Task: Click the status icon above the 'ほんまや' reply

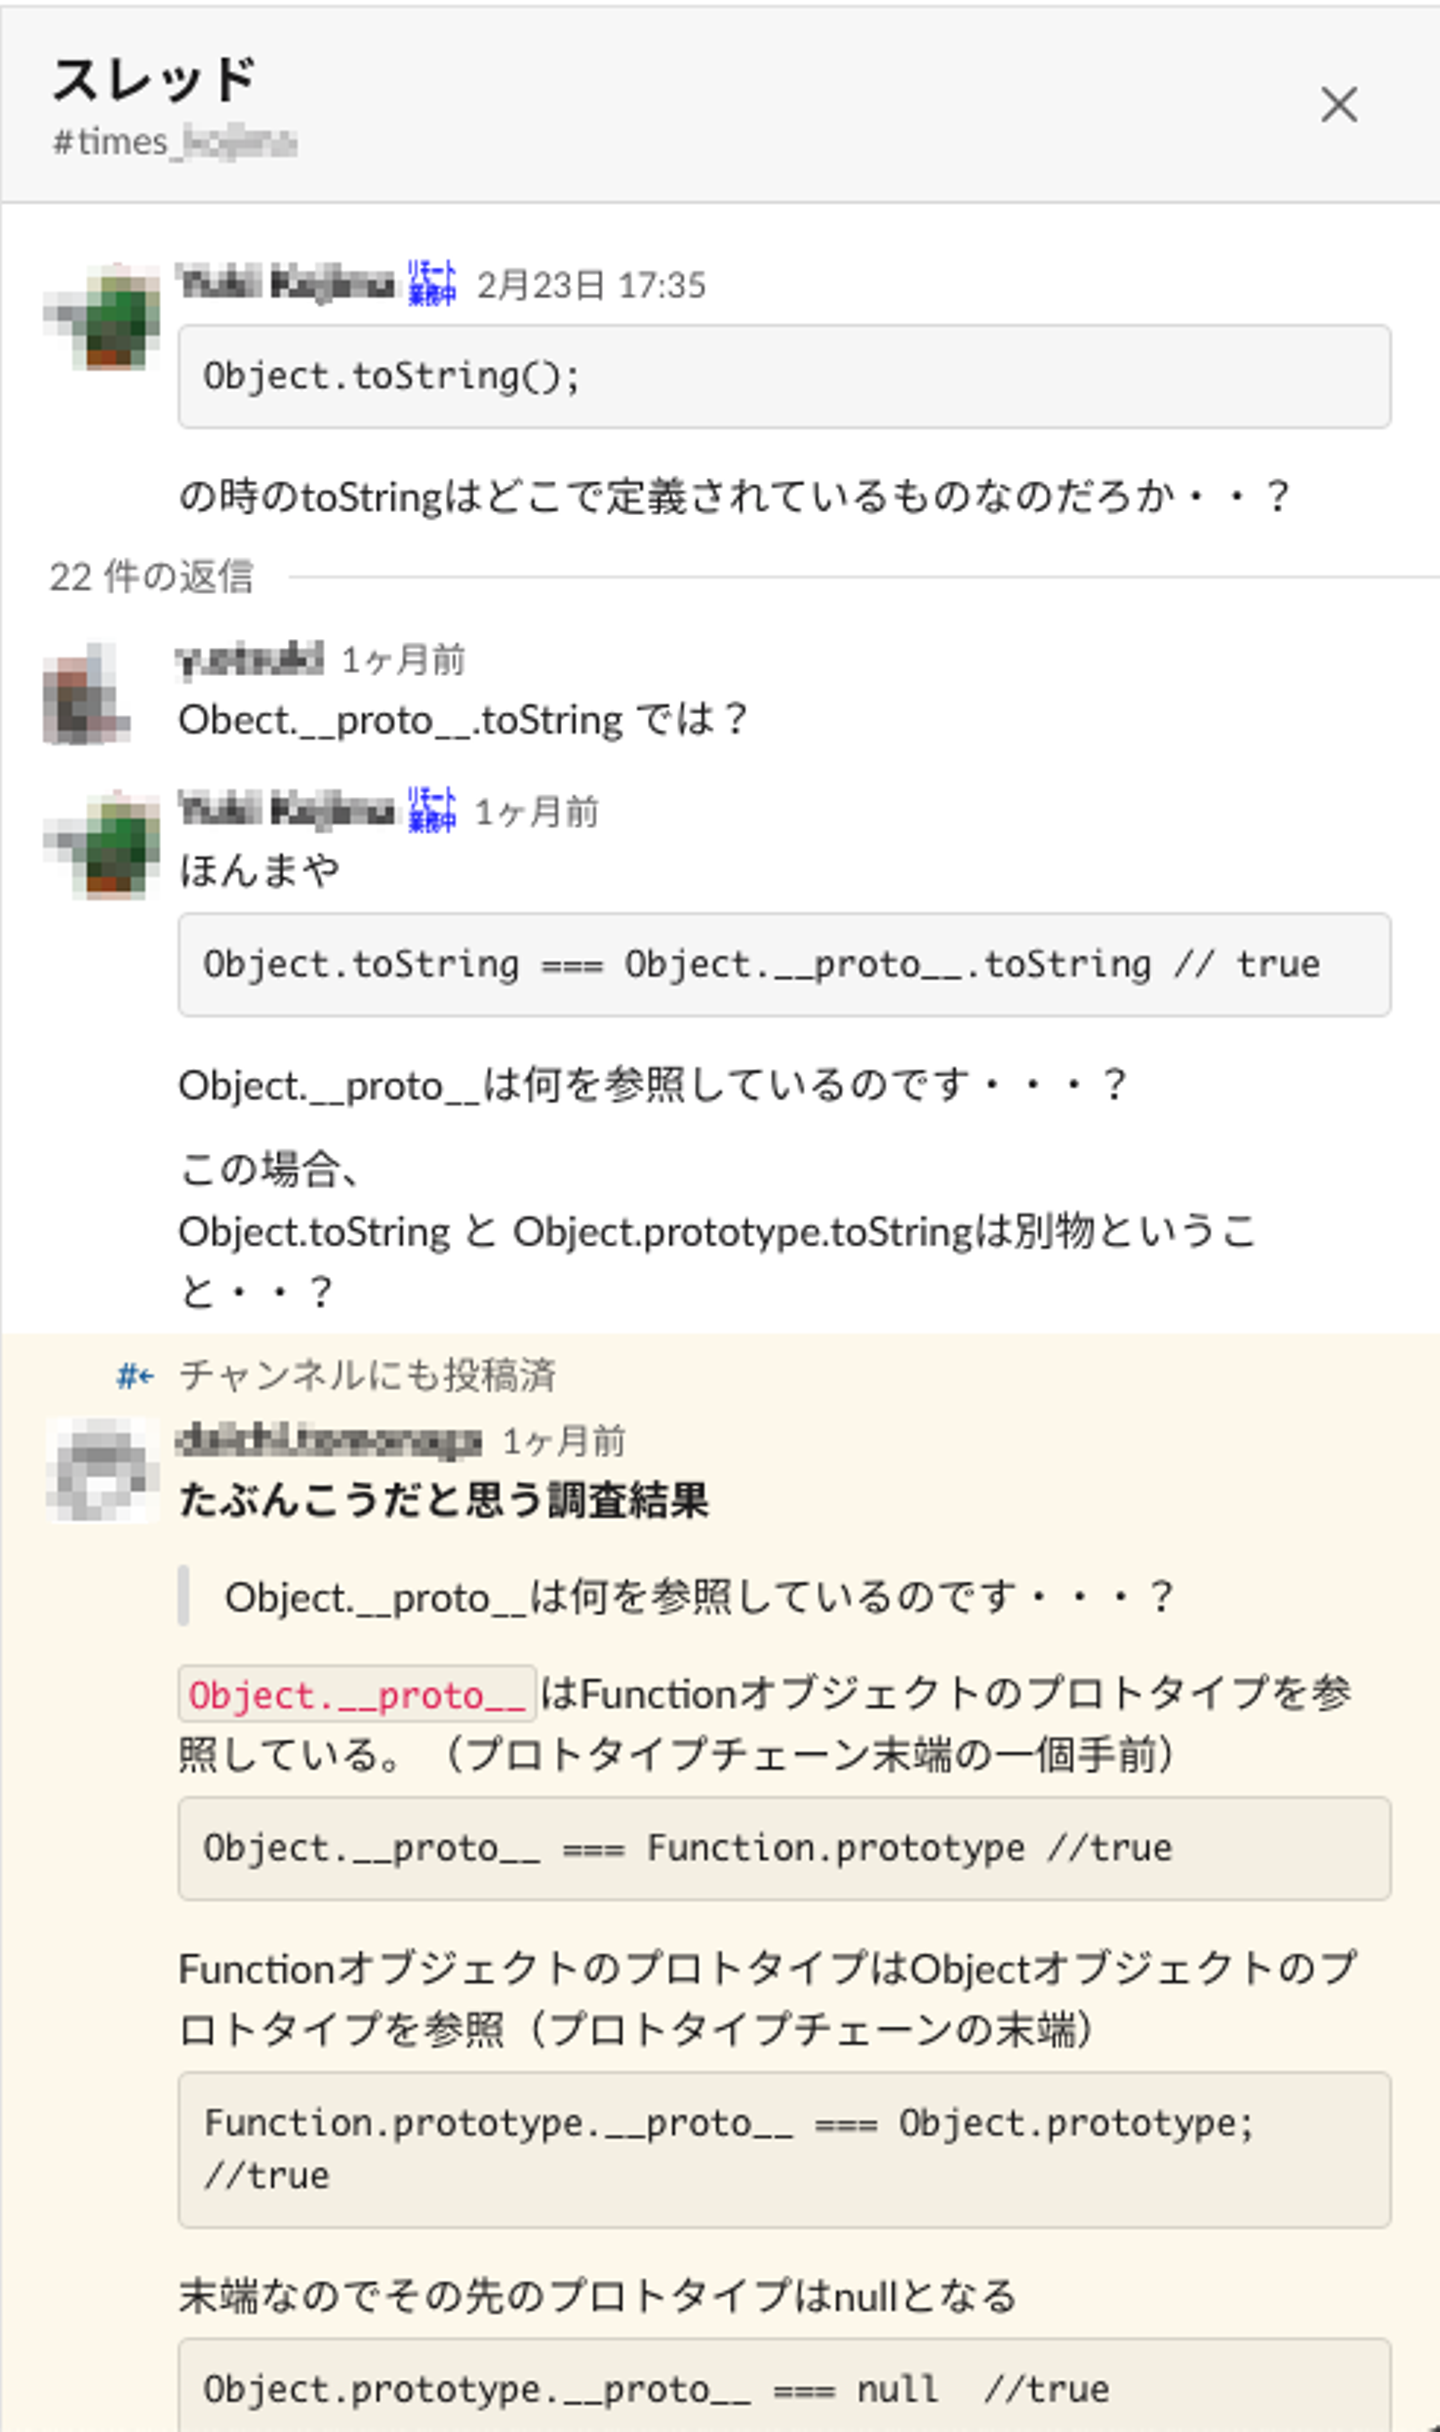Action: click(x=432, y=811)
